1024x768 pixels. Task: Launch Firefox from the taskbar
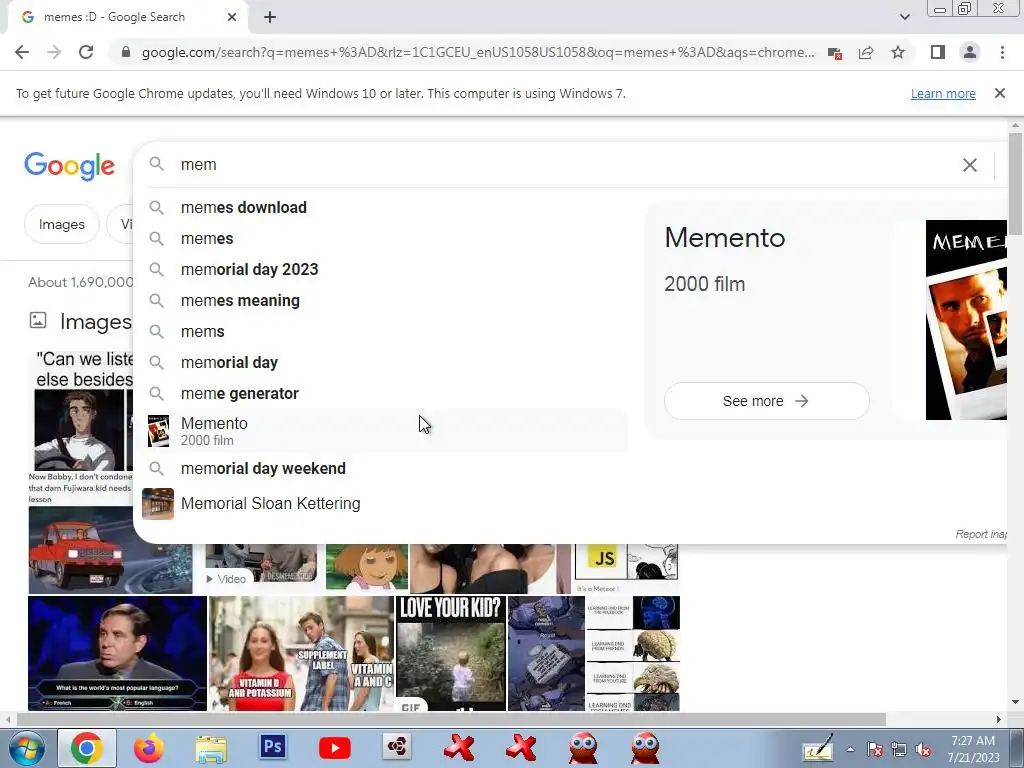click(x=148, y=748)
